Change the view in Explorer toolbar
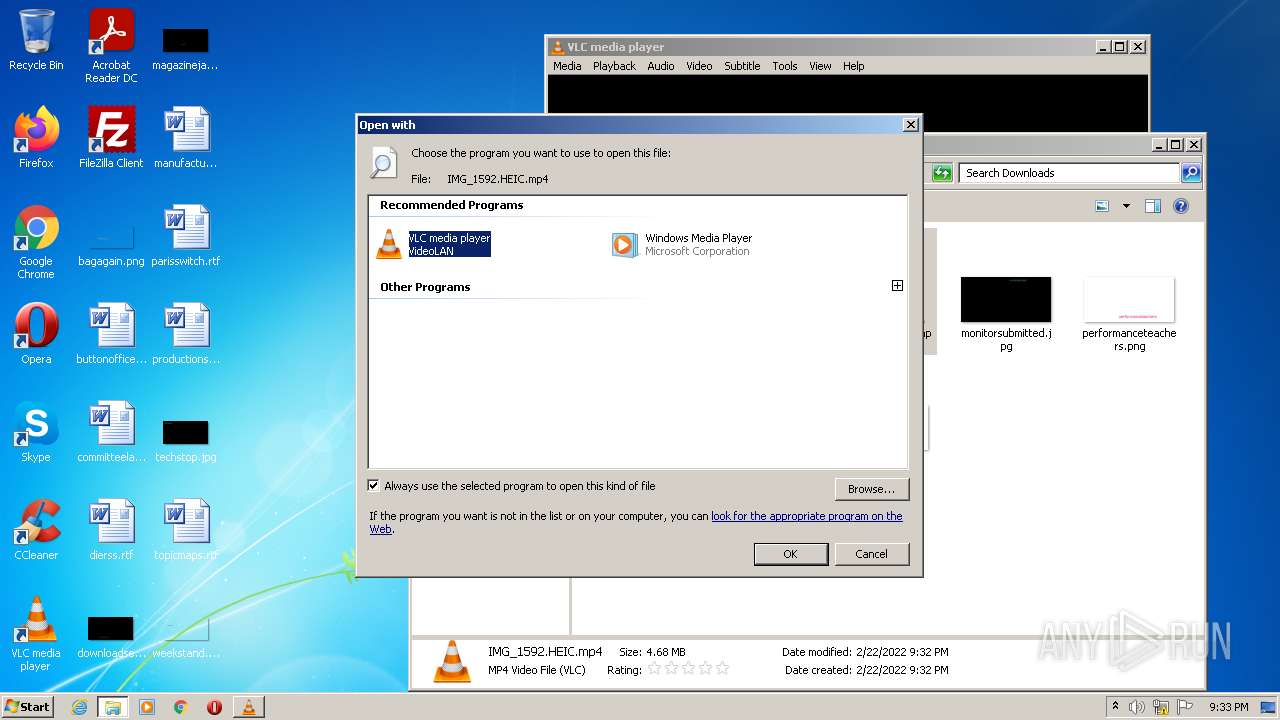Image resolution: width=1280 pixels, height=720 pixels. (x=1102, y=206)
